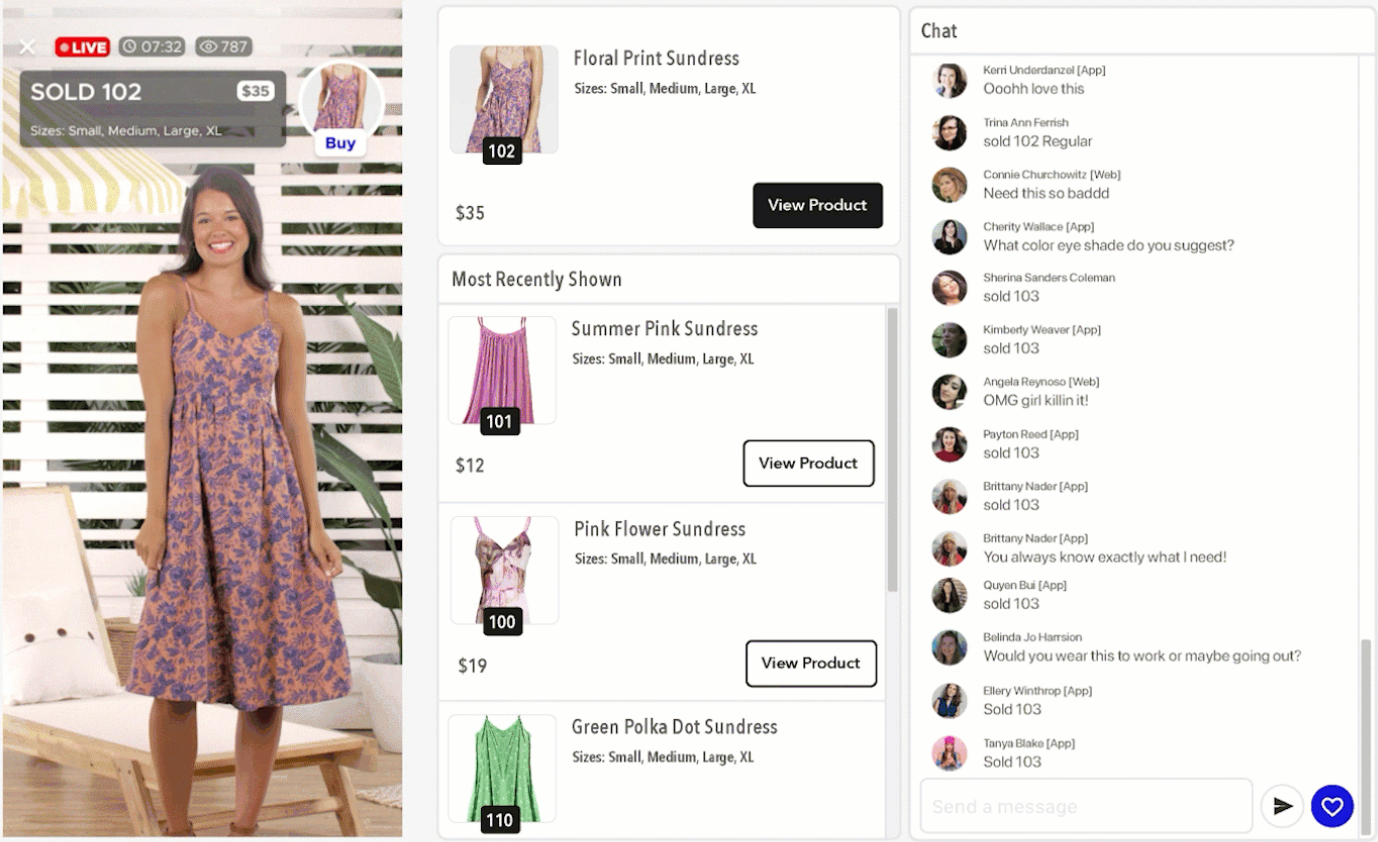Click Tanya Blake's profile avatar
The image size is (1378, 842).
tap(949, 753)
